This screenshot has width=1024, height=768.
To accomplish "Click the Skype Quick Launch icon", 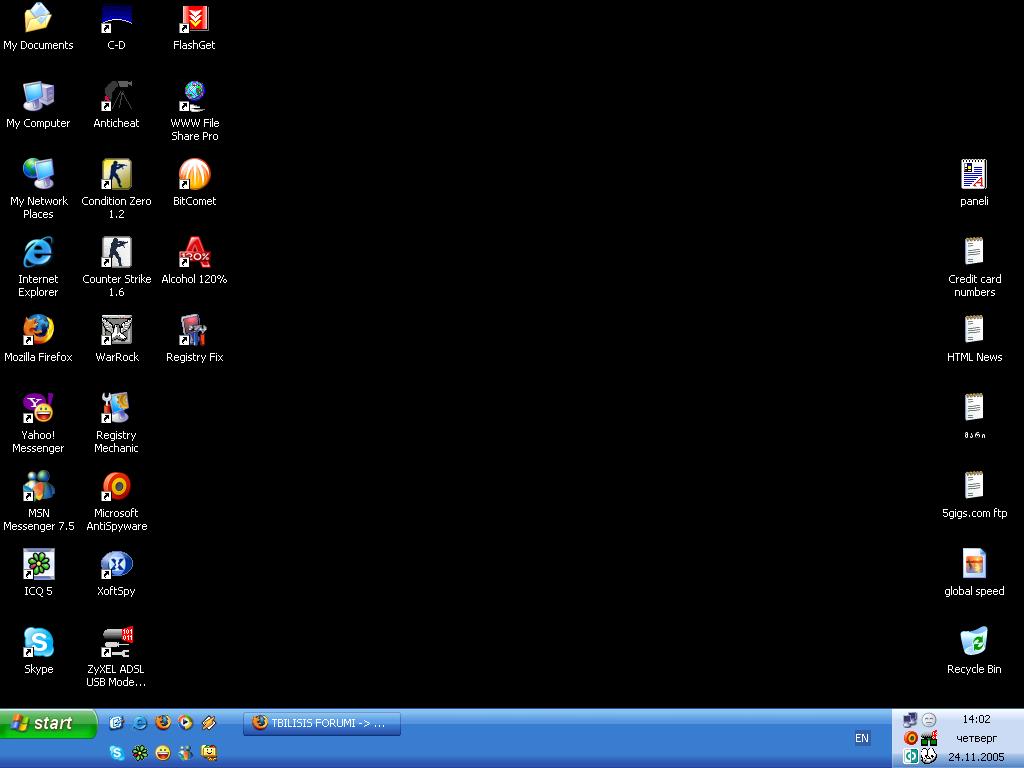I will coord(116,753).
